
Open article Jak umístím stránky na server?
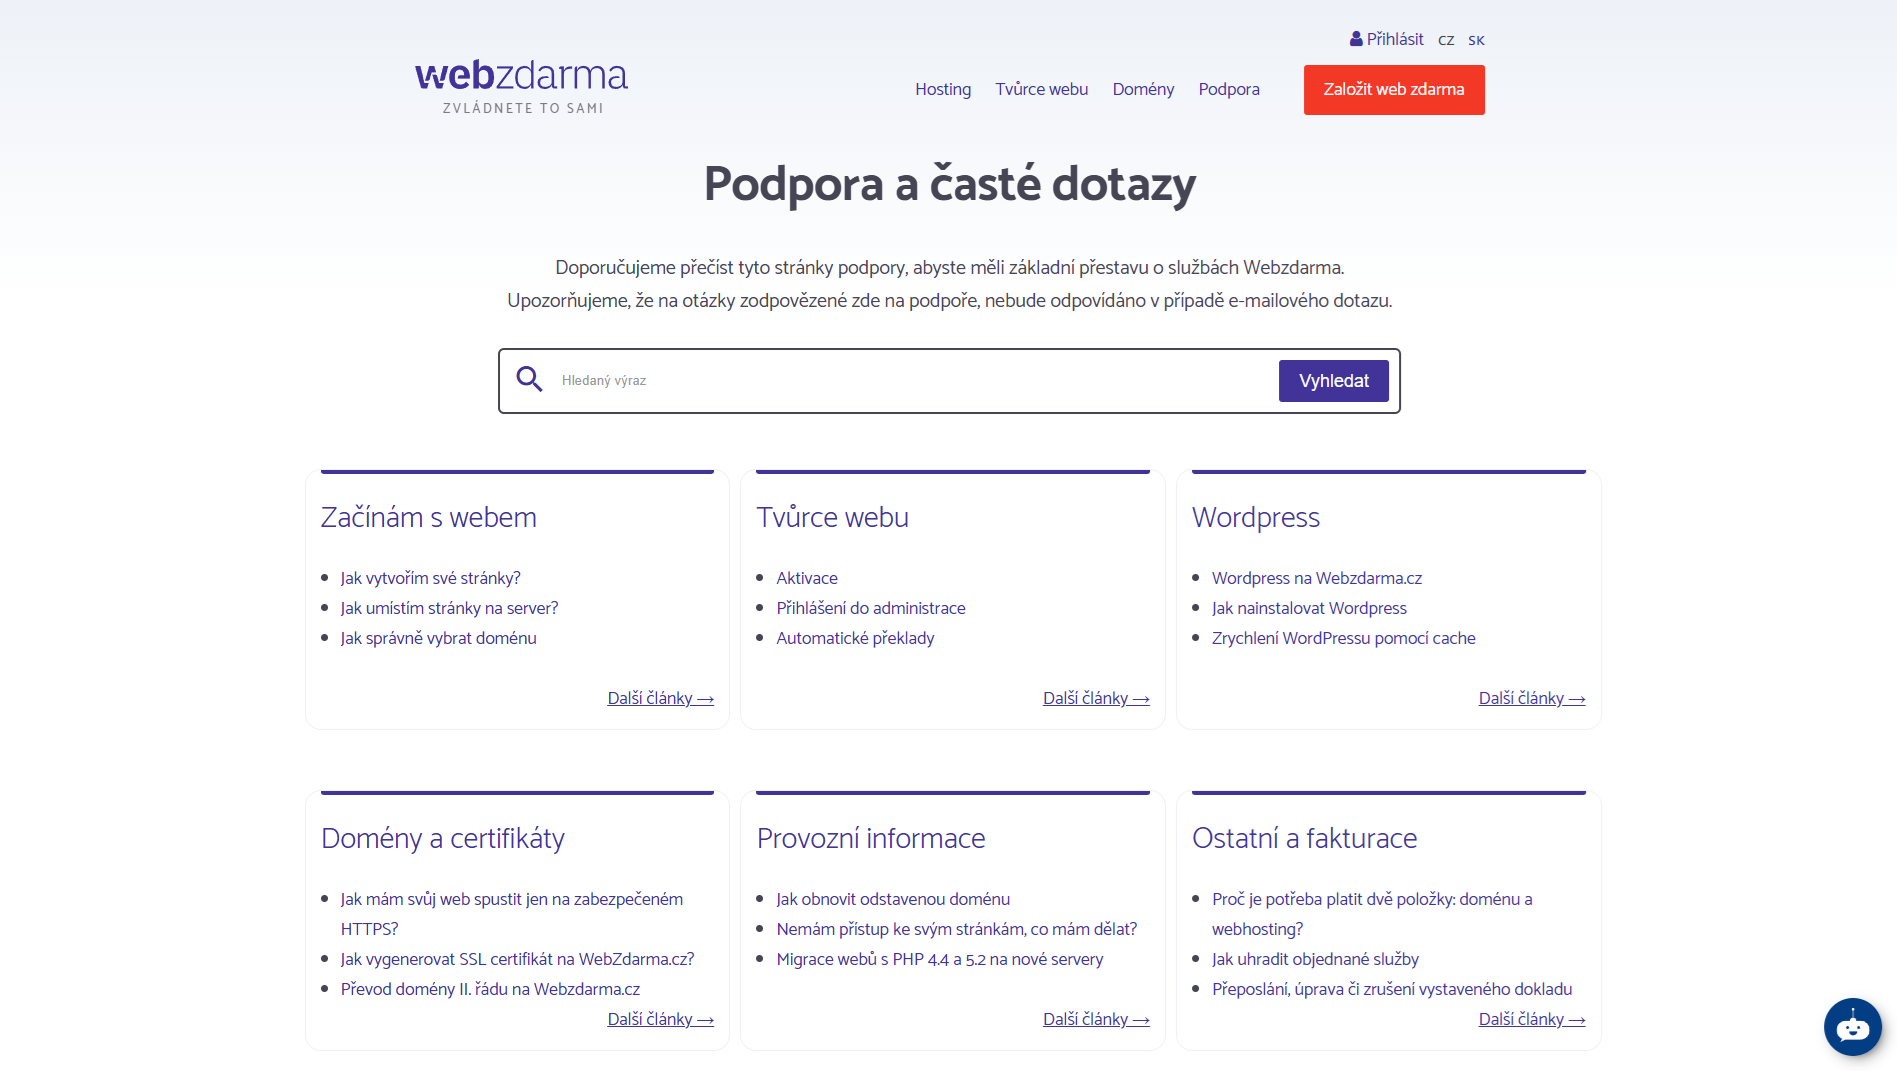[x=450, y=608]
